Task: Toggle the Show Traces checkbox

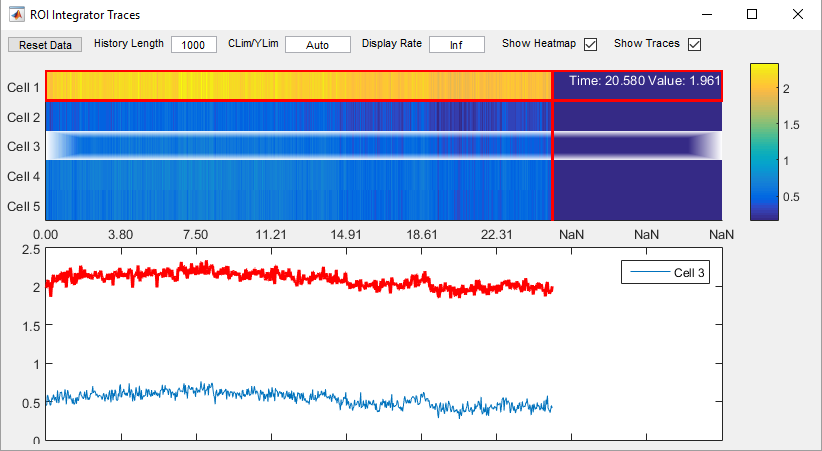Action: (x=694, y=44)
